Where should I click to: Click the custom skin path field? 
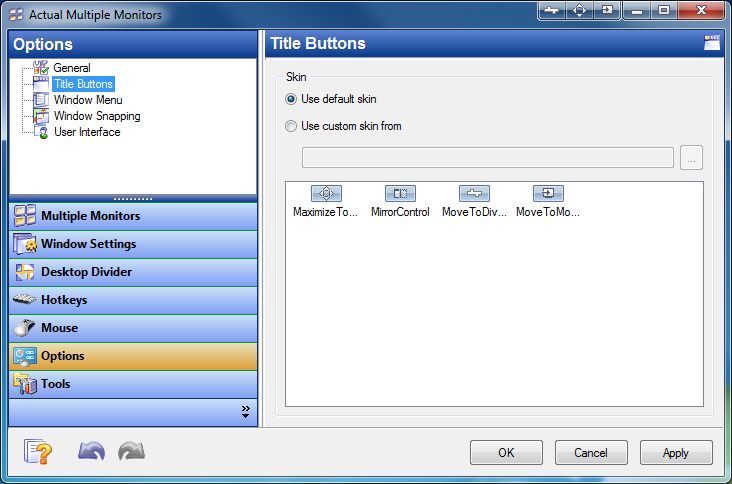click(x=487, y=158)
